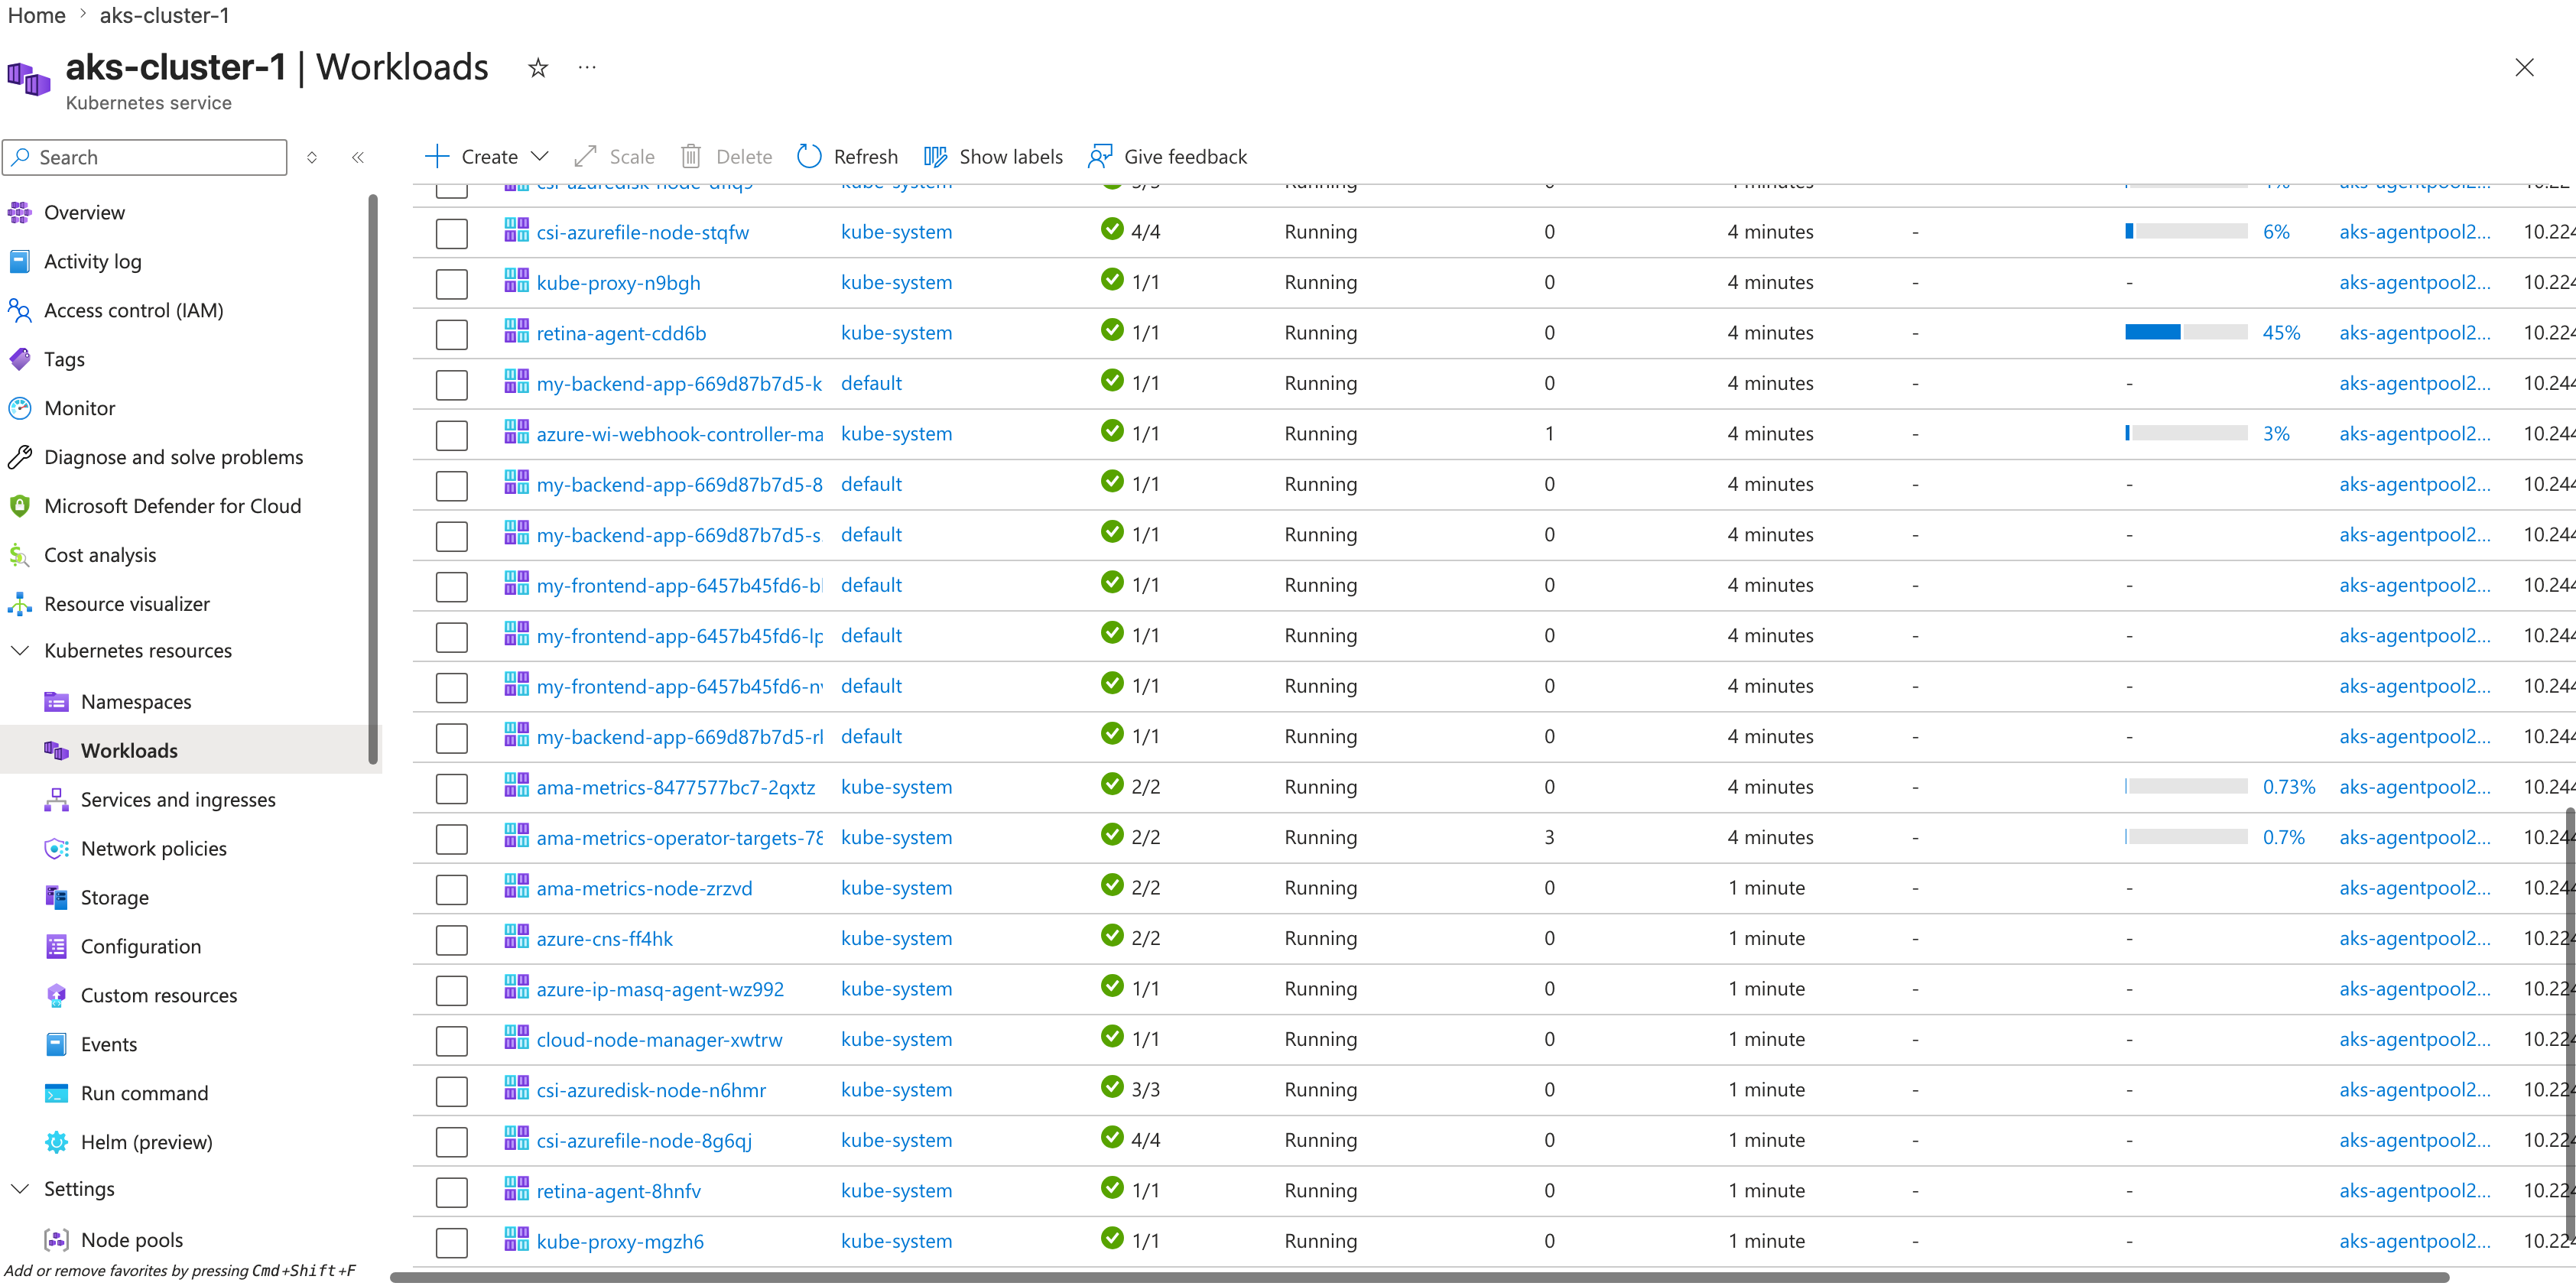This screenshot has width=2576, height=1286.
Task: Click the Storage icon in the sidebar
Action: [x=57, y=898]
